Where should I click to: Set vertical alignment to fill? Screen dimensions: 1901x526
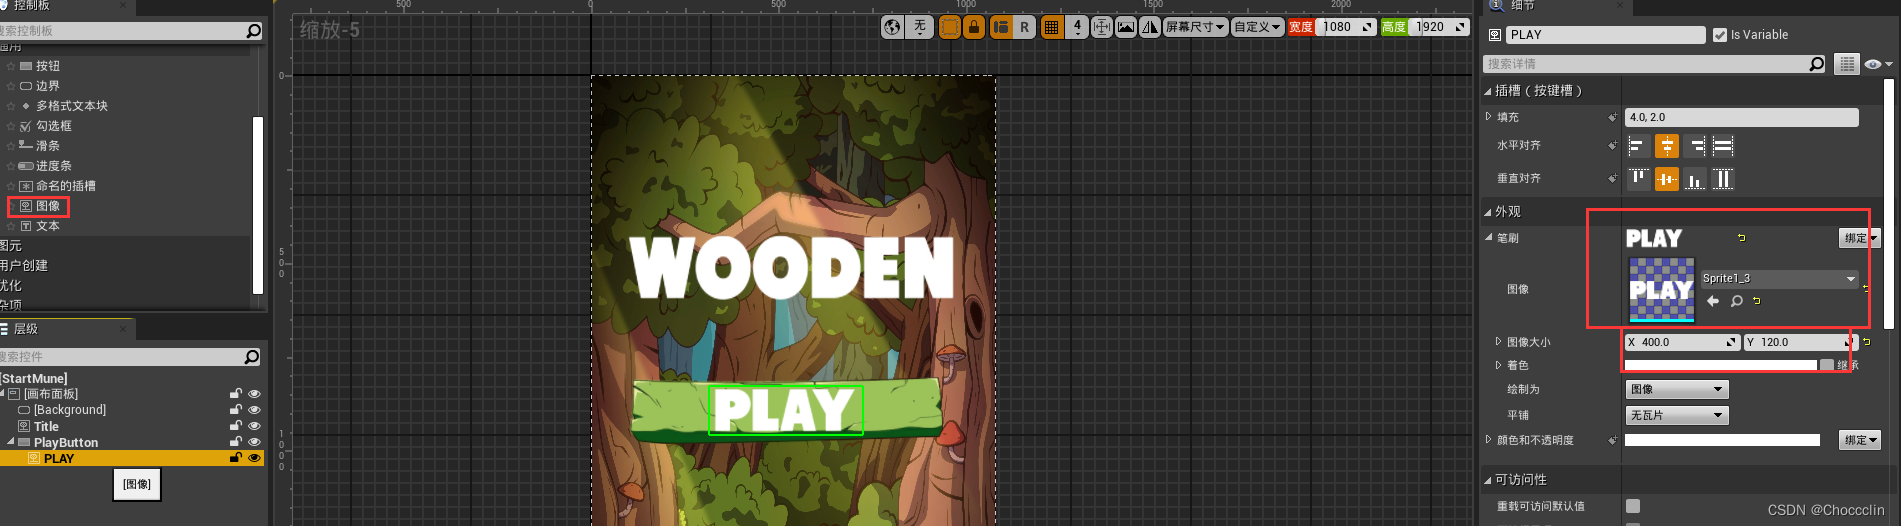coord(1723,179)
